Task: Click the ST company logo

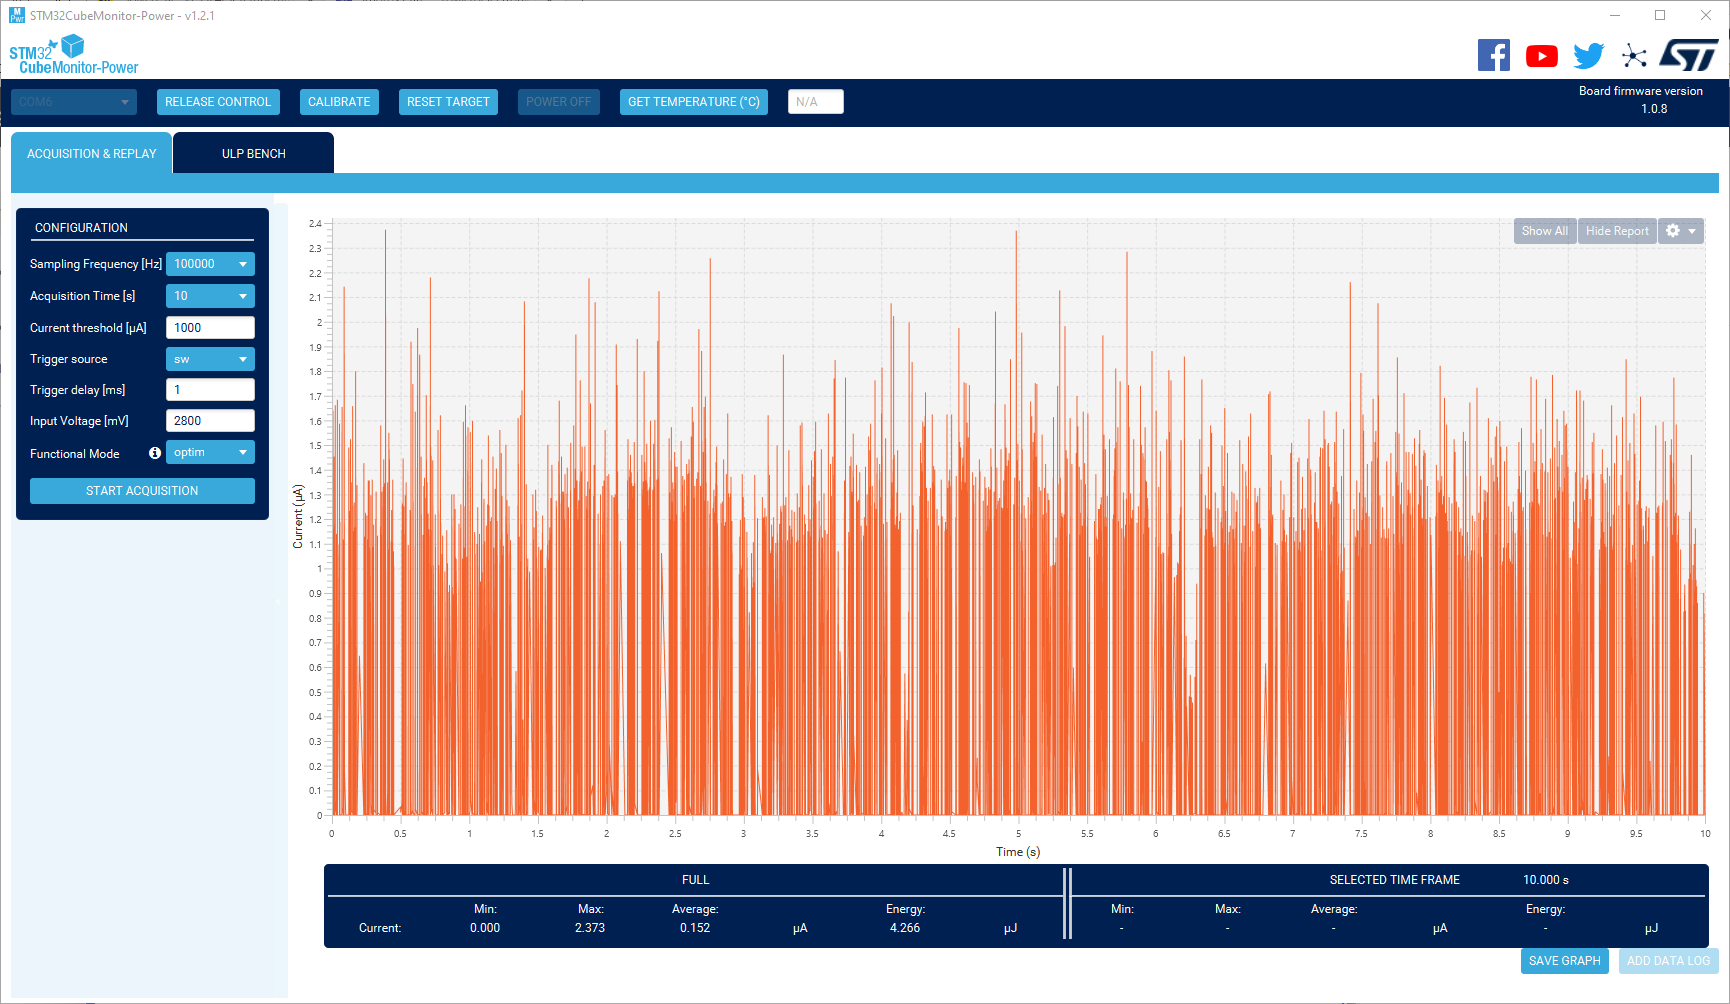Action: click(x=1688, y=55)
